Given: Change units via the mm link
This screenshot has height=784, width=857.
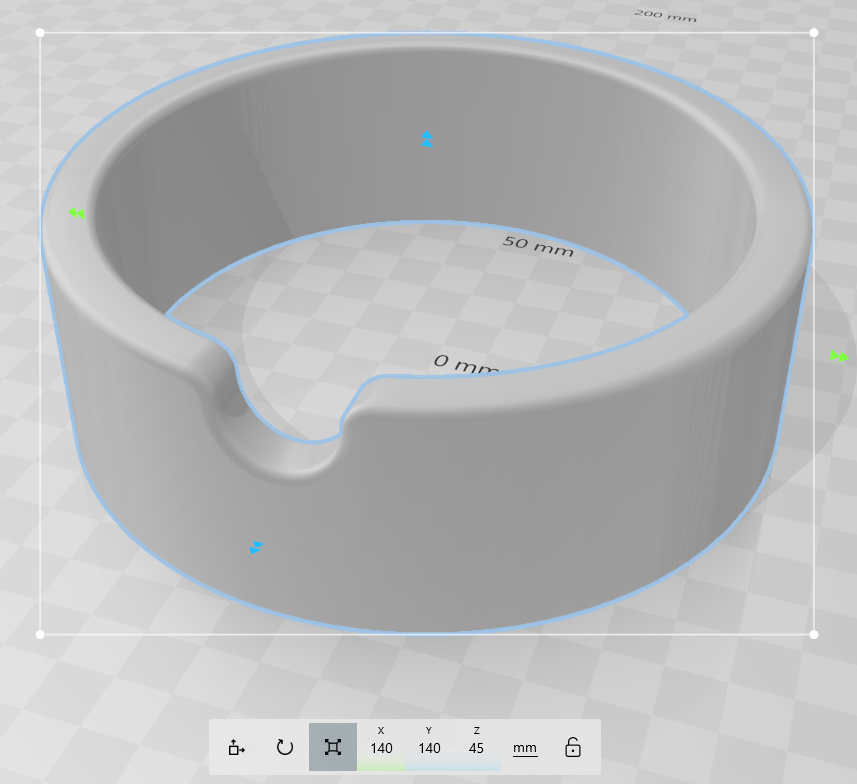Looking at the screenshot, I should pos(525,748).
